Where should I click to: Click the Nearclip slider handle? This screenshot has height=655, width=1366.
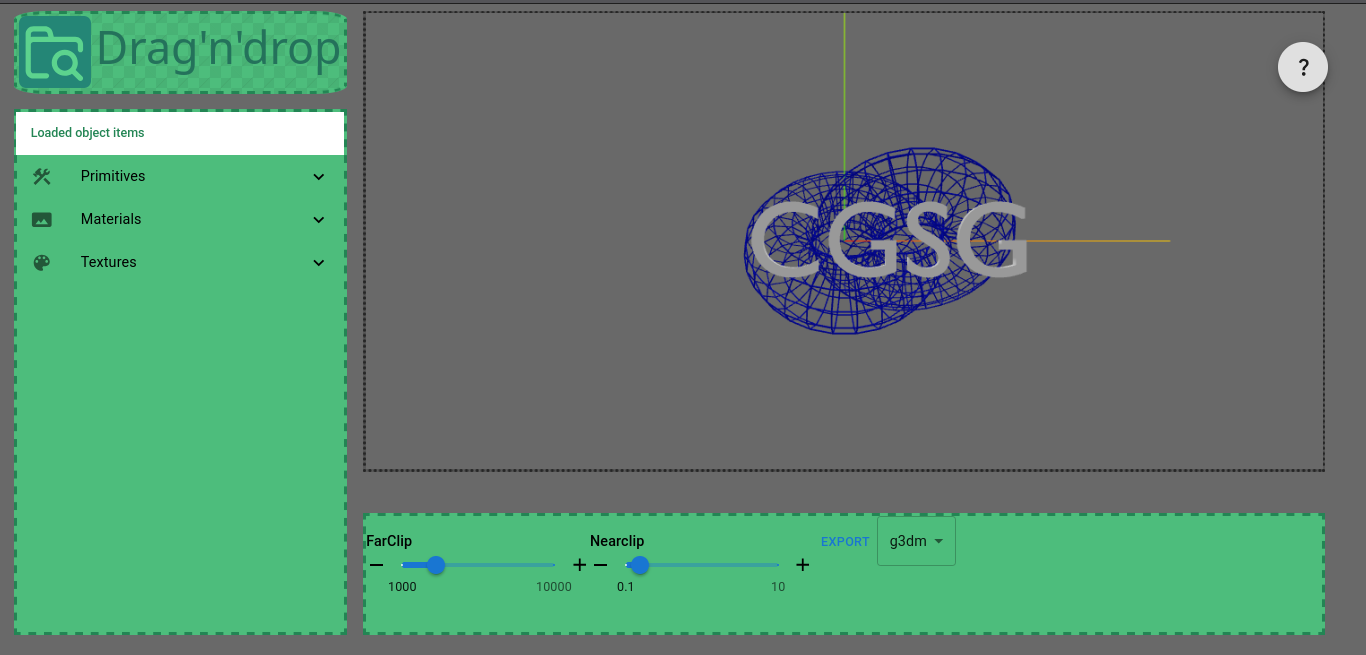coord(640,565)
